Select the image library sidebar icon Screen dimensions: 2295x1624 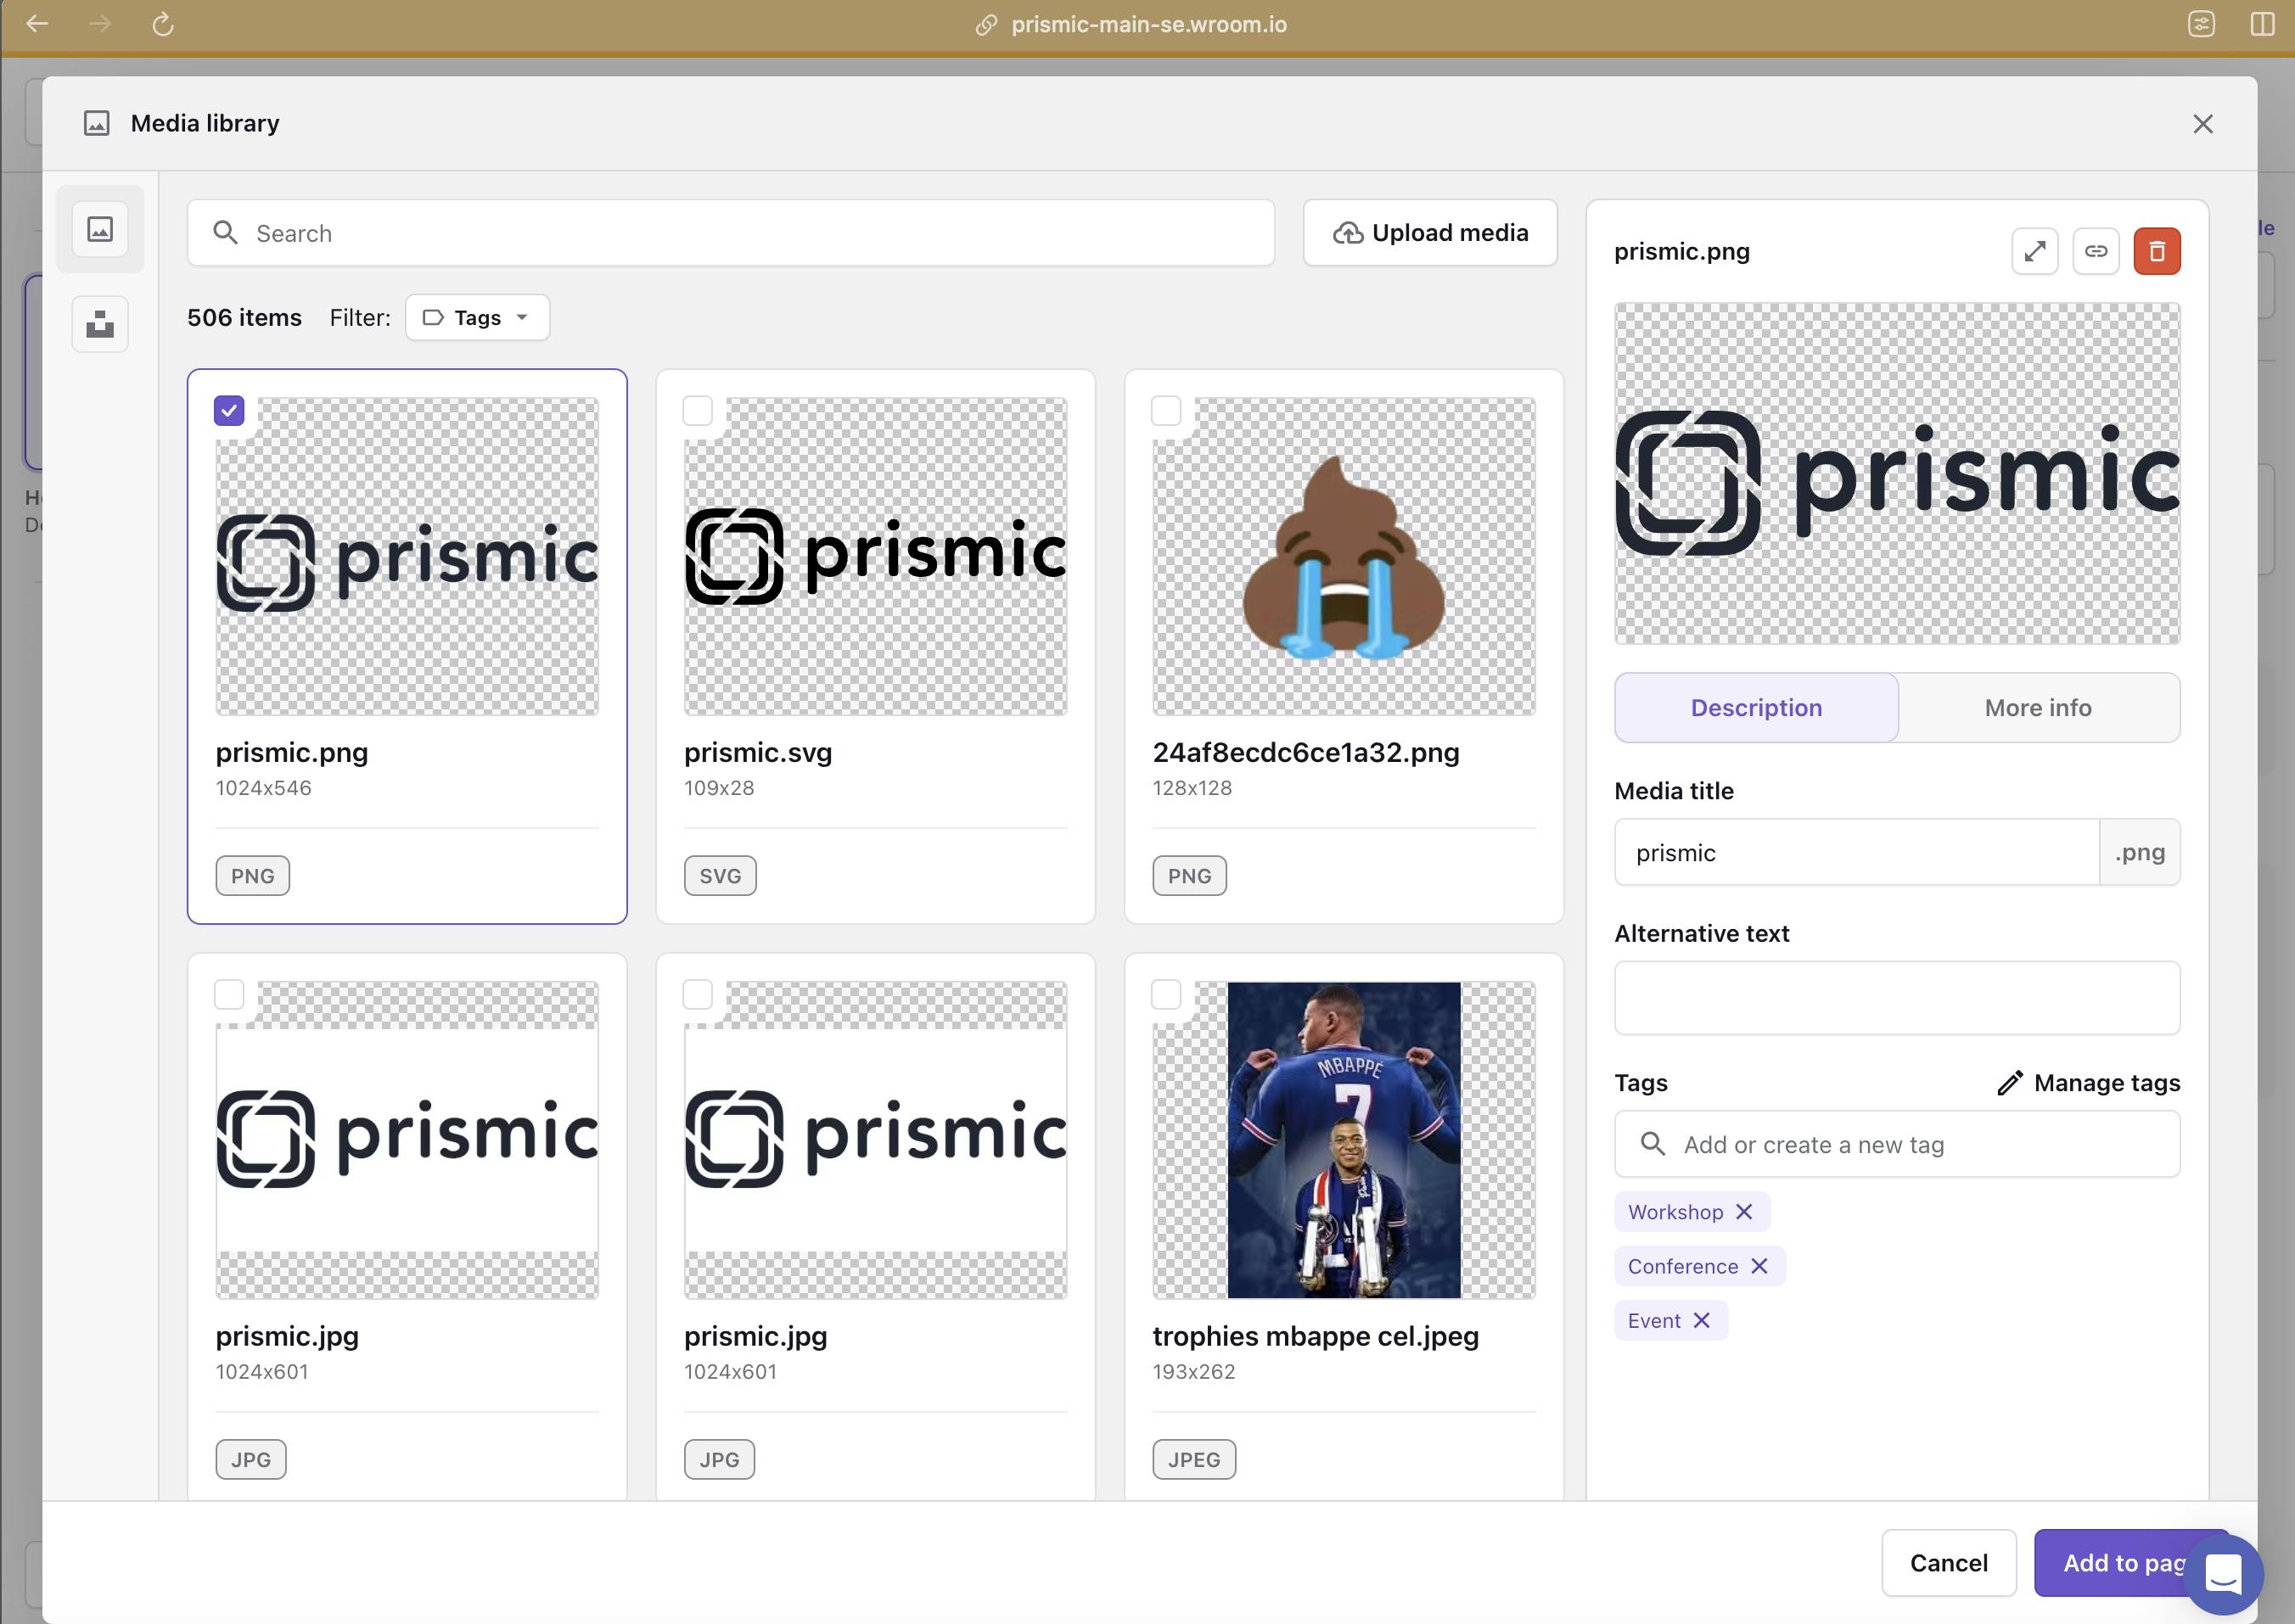click(x=100, y=229)
